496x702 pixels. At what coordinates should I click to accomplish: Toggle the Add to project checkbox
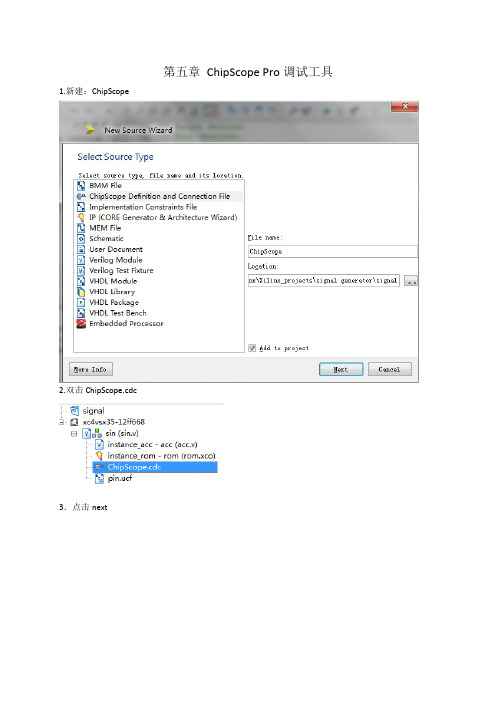(252, 348)
